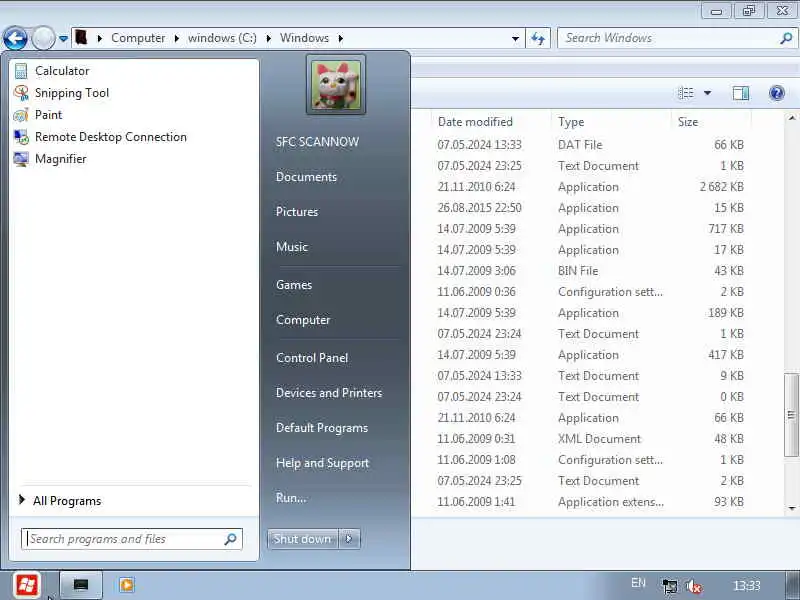Open the recent pages dropdown arrow

click(x=63, y=38)
